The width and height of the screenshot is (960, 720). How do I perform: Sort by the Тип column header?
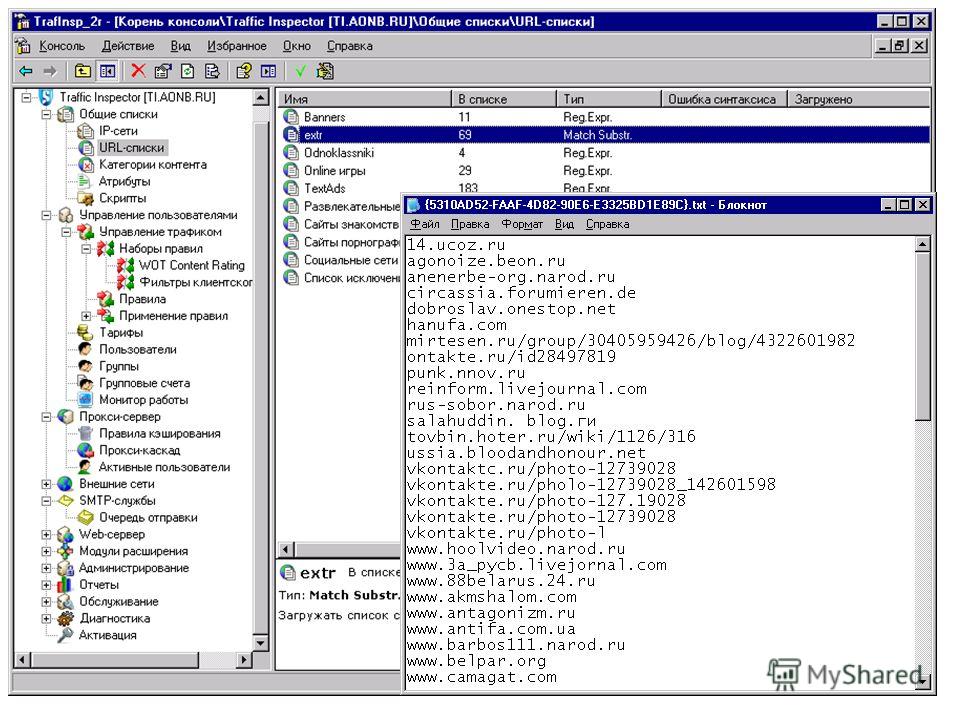pos(610,99)
